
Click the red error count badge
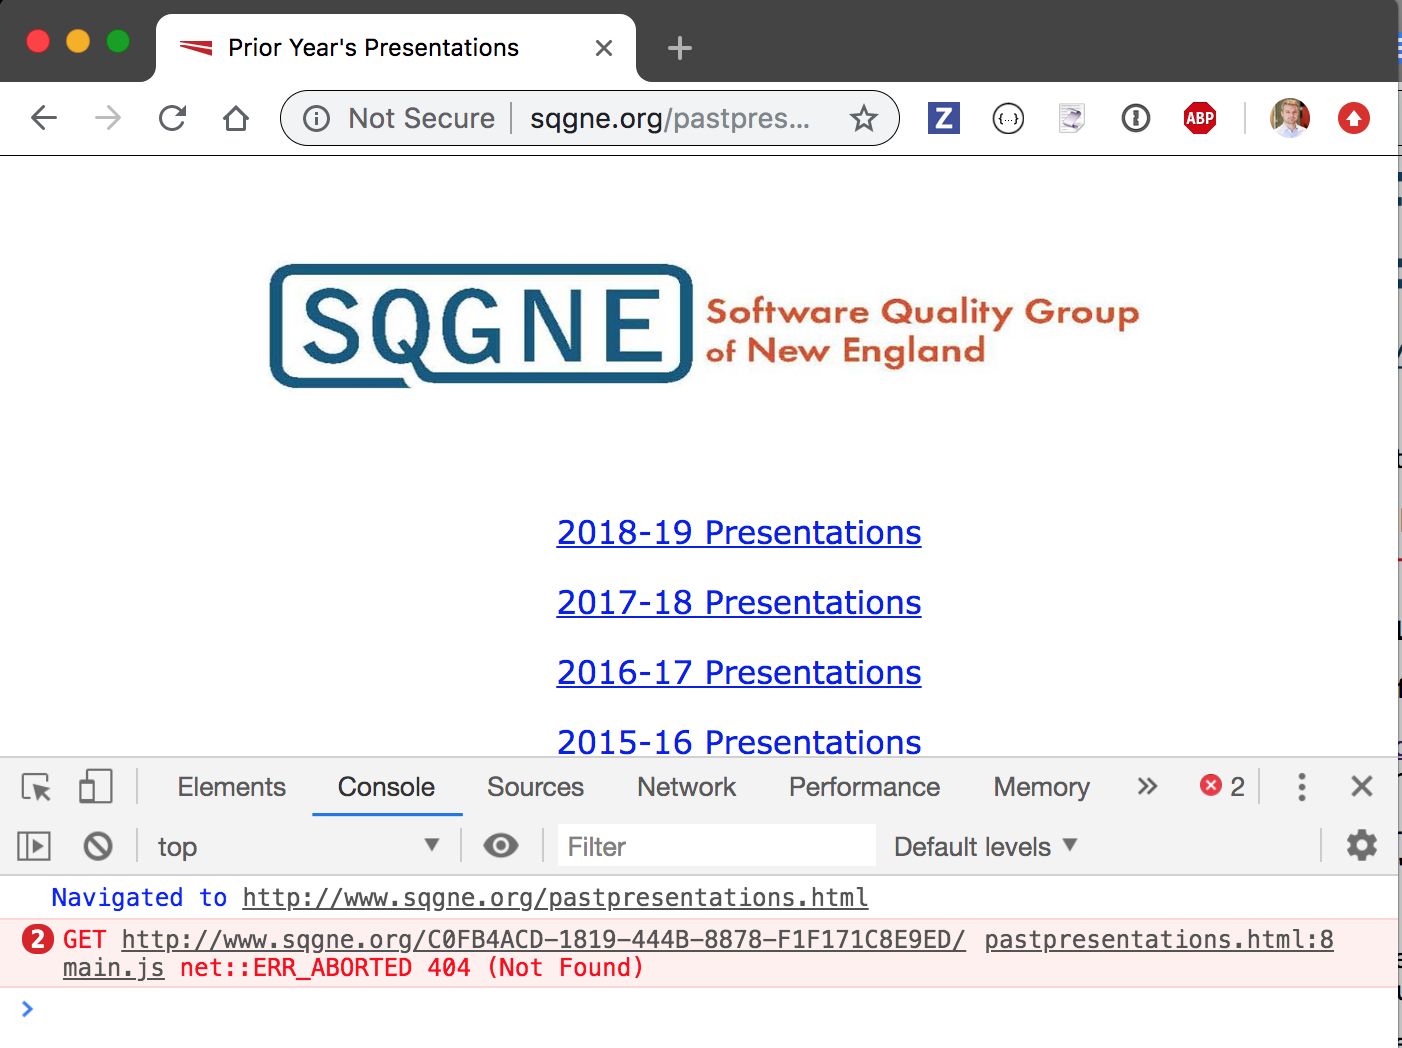[x=1222, y=787]
